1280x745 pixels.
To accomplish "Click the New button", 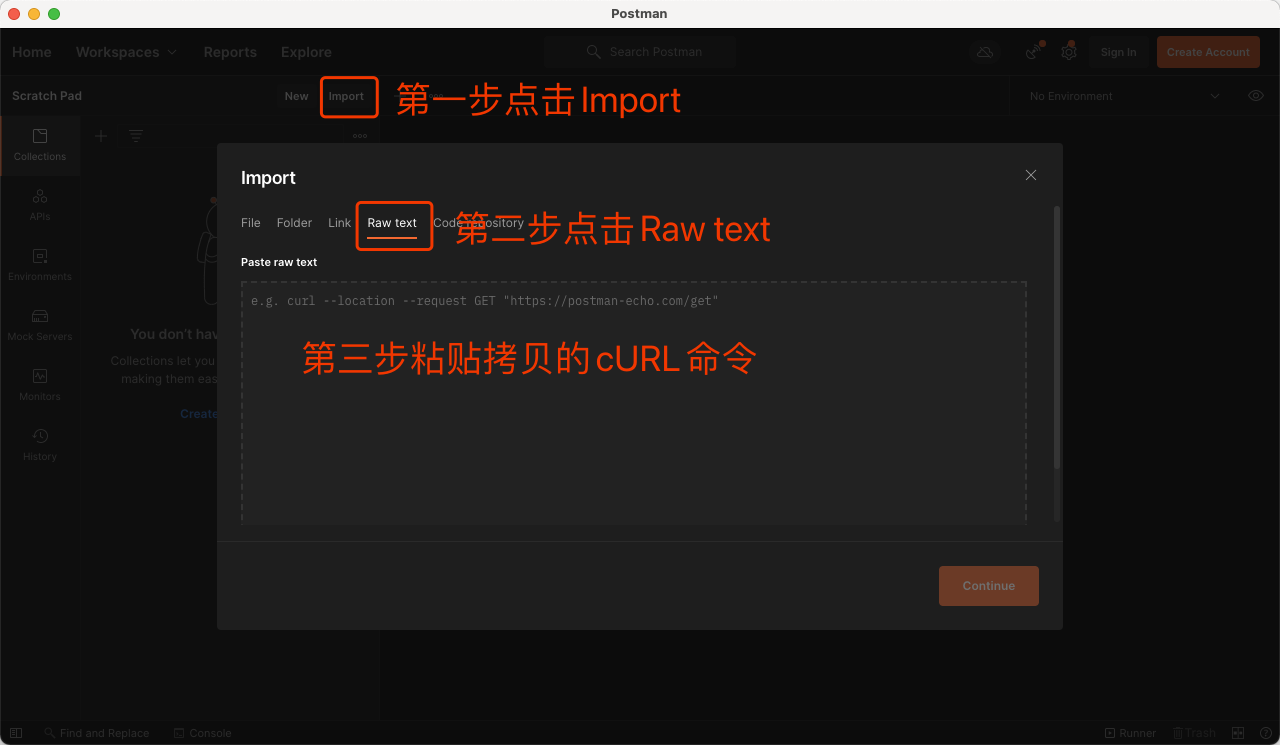I will 296,96.
